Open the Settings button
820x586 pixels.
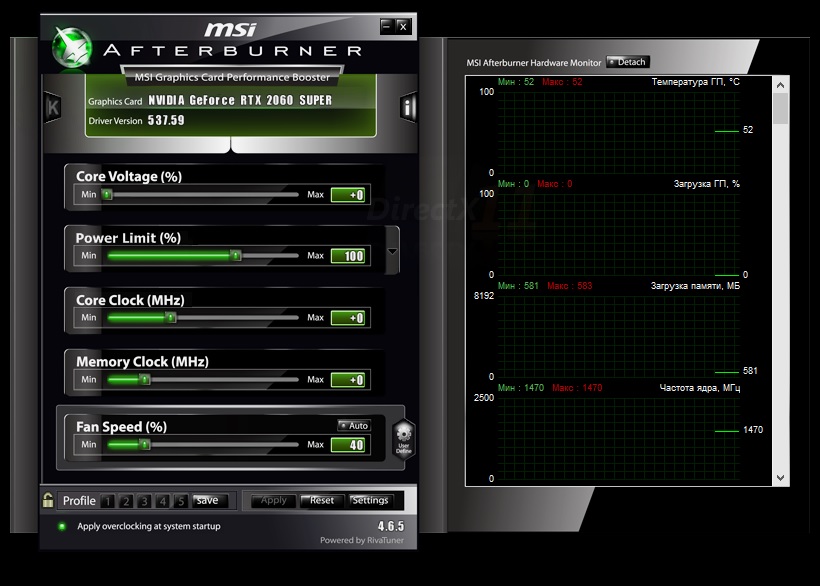point(370,501)
